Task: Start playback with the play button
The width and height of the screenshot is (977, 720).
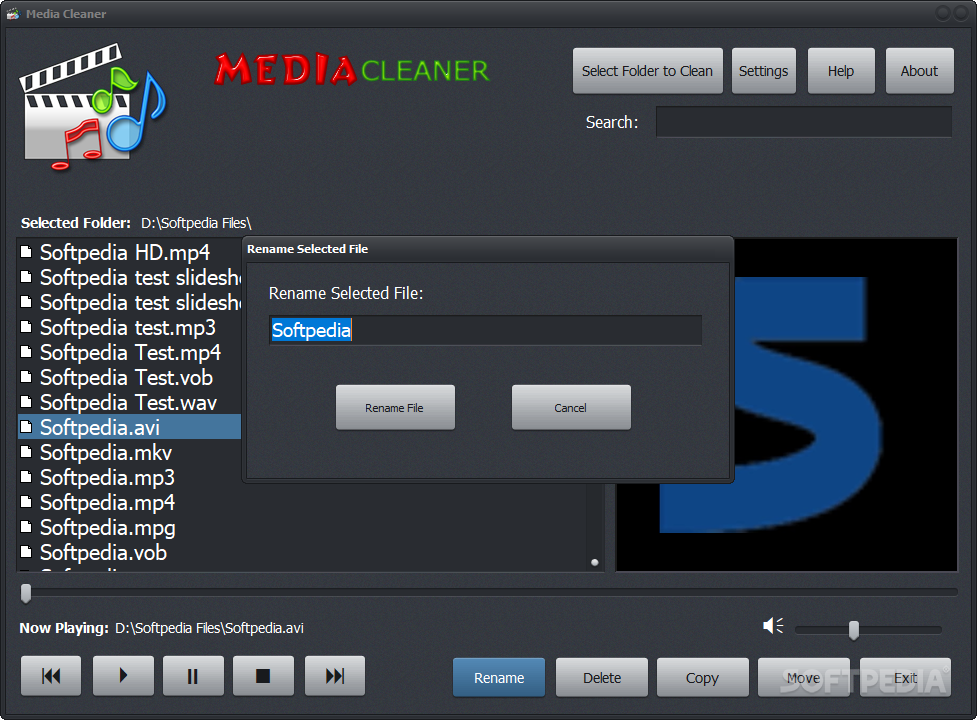Action: point(123,676)
